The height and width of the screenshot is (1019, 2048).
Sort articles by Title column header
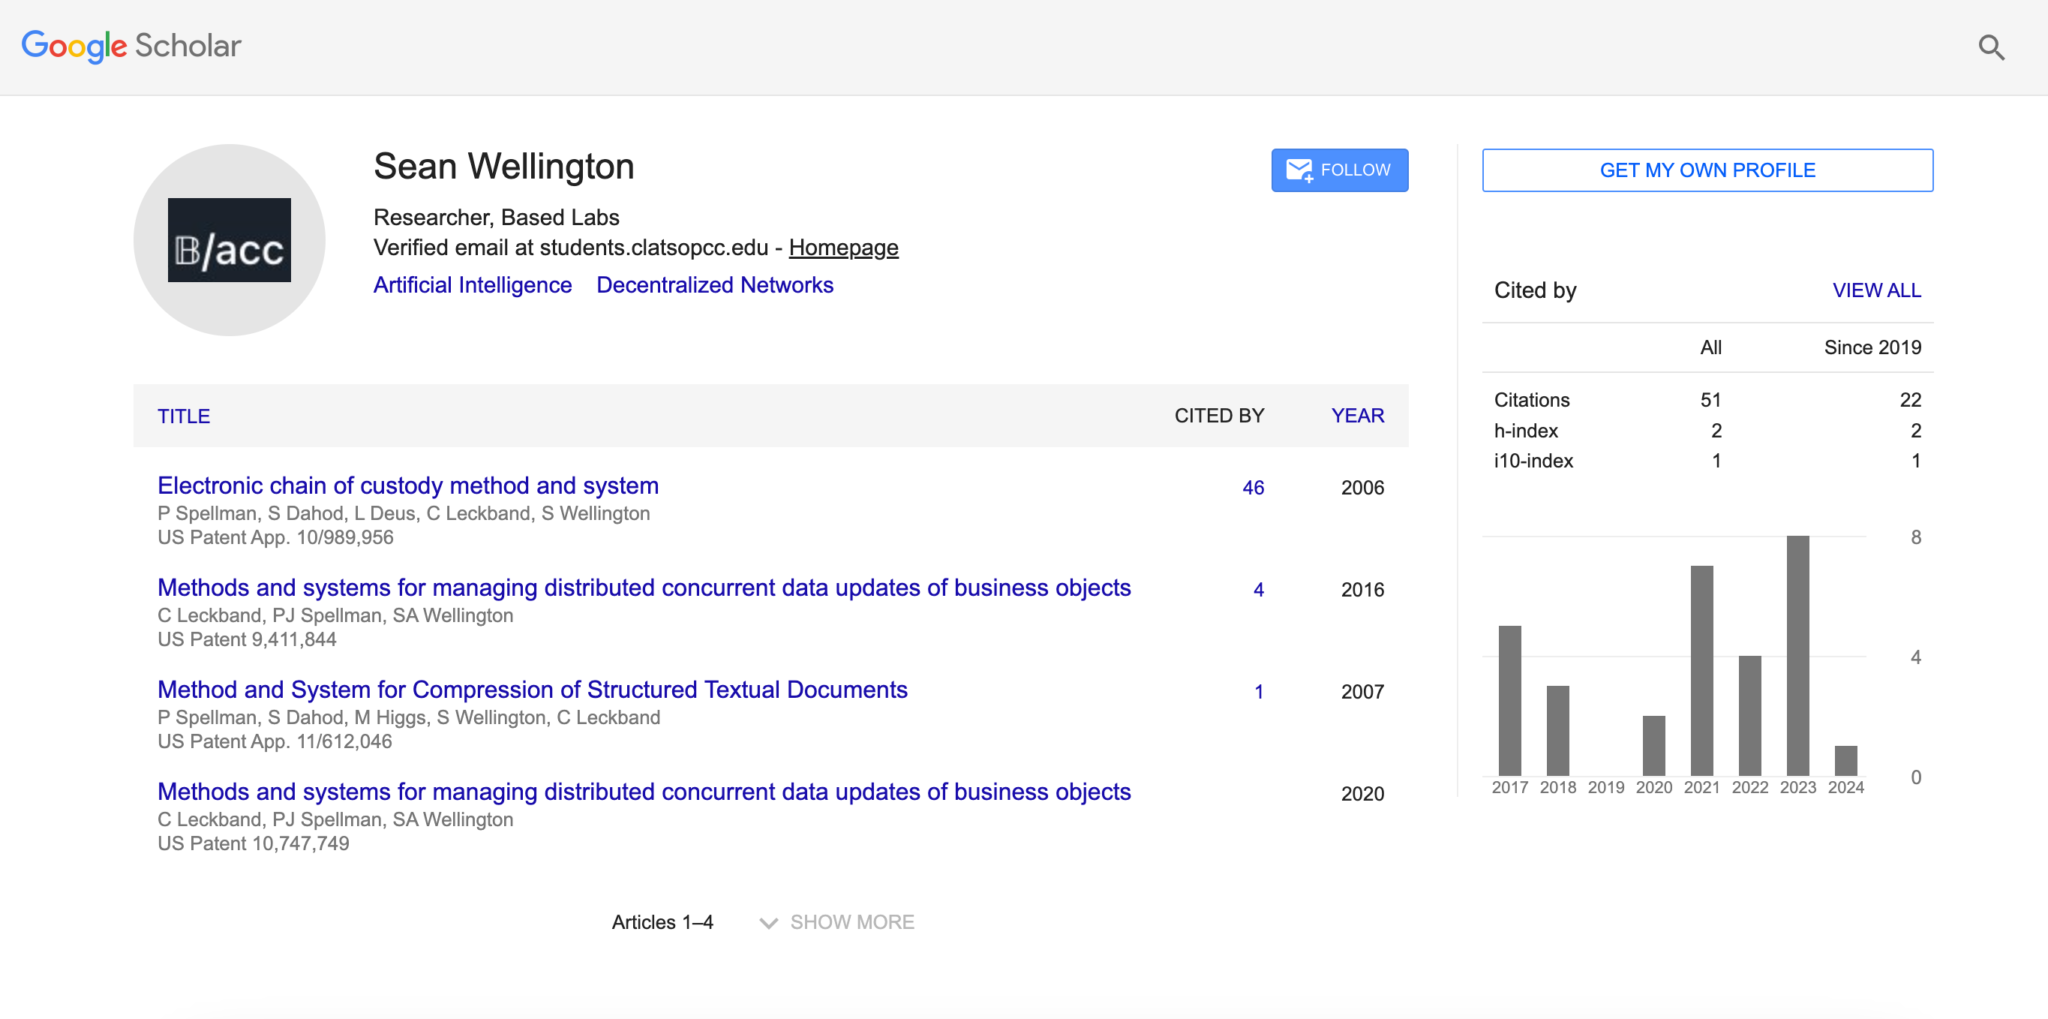[x=184, y=416]
